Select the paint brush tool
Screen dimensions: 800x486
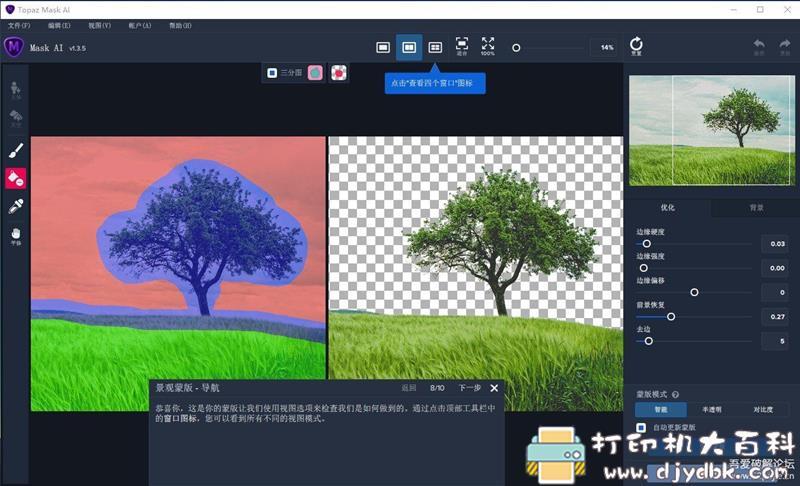pyautogui.click(x=16, y=150)
